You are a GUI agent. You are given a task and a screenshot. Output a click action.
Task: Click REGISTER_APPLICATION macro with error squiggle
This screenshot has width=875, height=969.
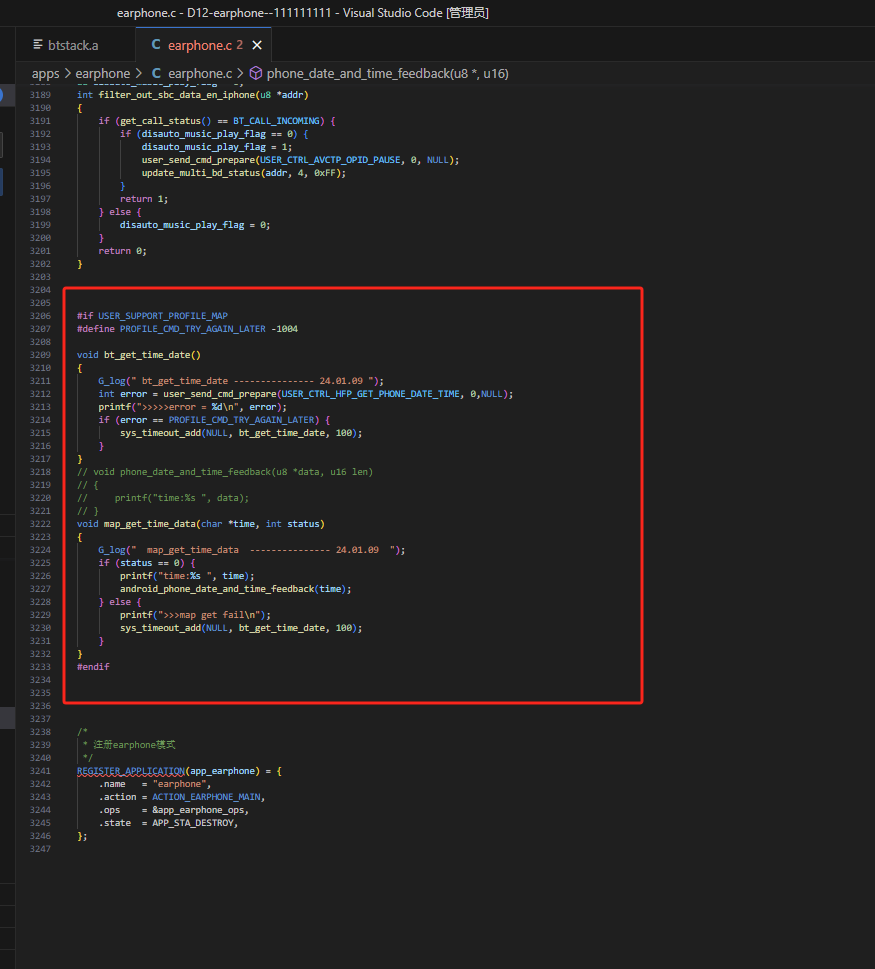coord(130,771)
